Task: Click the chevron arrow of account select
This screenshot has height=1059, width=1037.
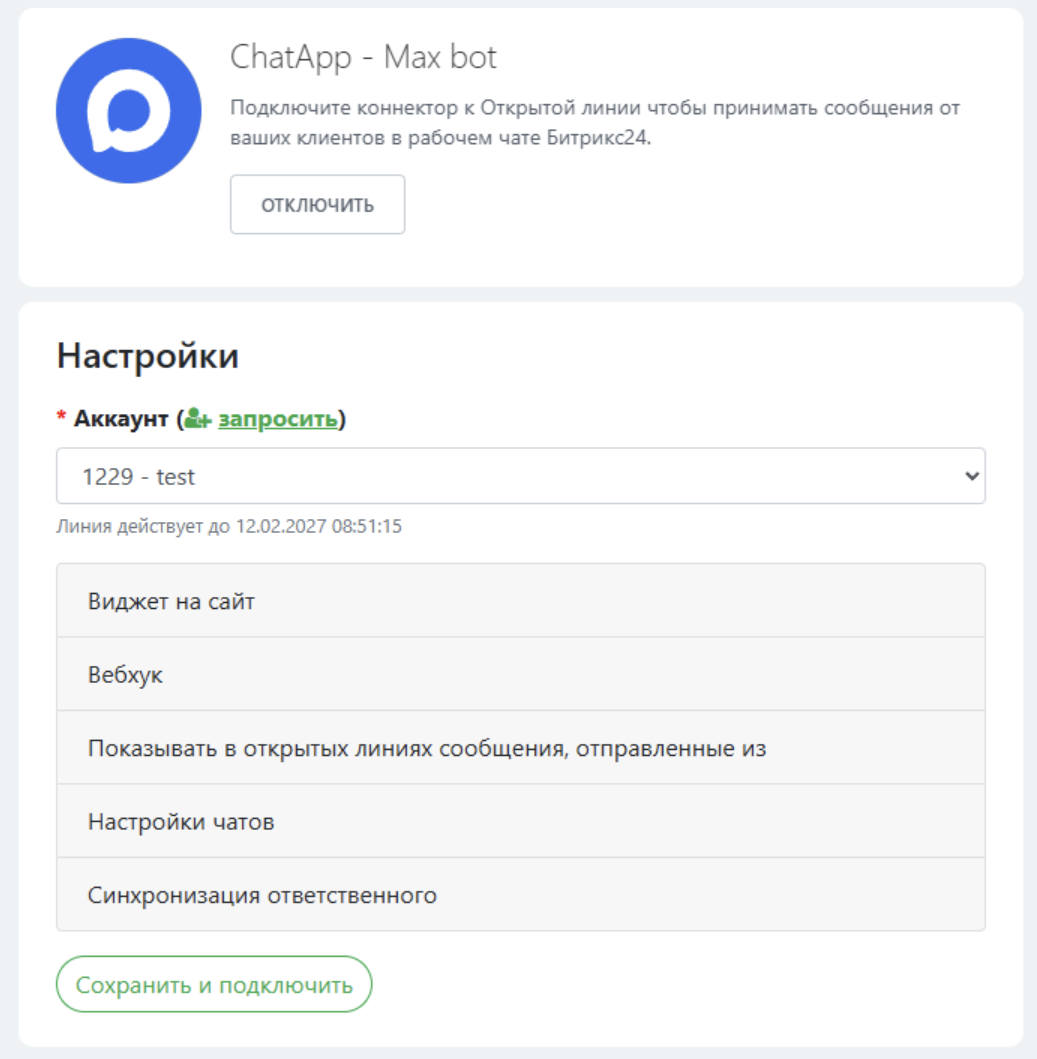Action: (x=969, y=477)
